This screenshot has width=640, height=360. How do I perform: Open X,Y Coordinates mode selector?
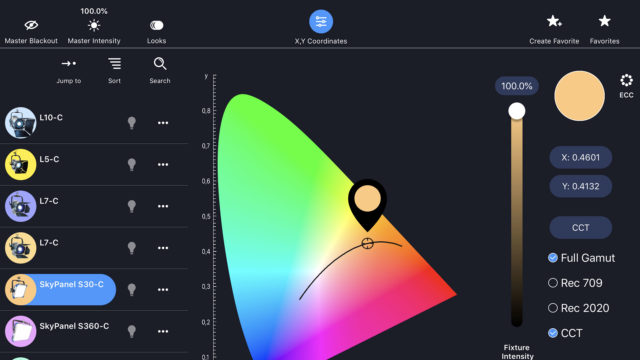321,22
